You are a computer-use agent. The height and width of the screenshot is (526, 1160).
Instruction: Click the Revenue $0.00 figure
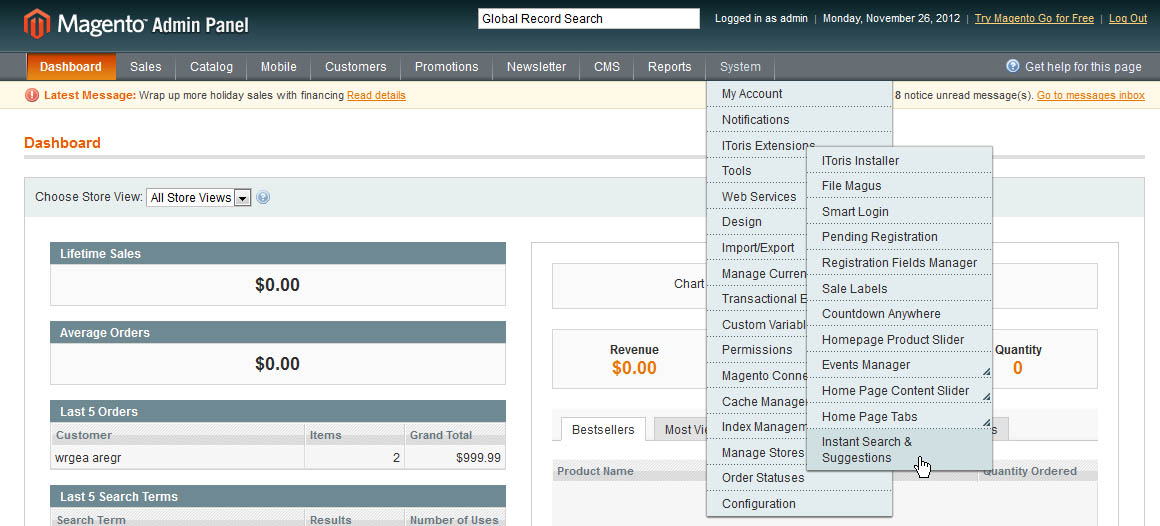pos(634,368)
